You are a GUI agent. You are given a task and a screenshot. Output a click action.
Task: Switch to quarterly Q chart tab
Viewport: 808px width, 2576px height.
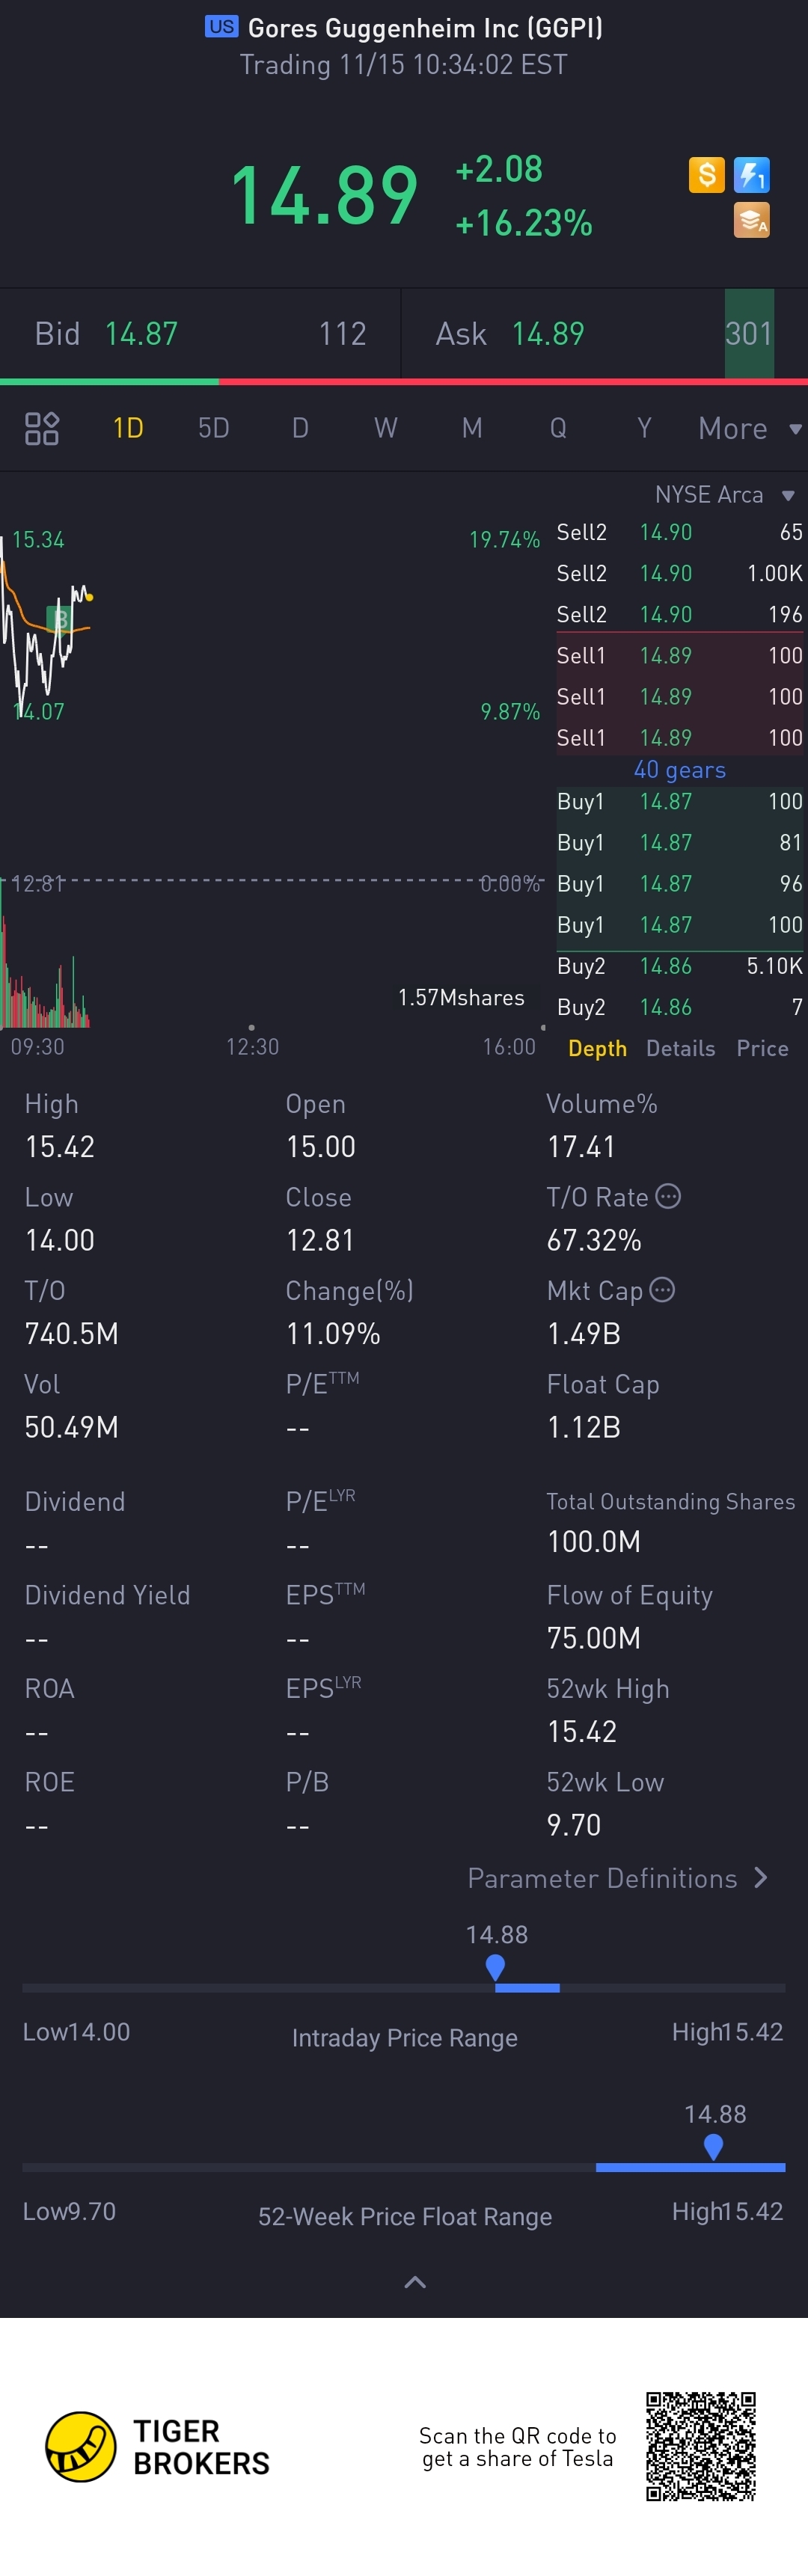pos(558,428)
